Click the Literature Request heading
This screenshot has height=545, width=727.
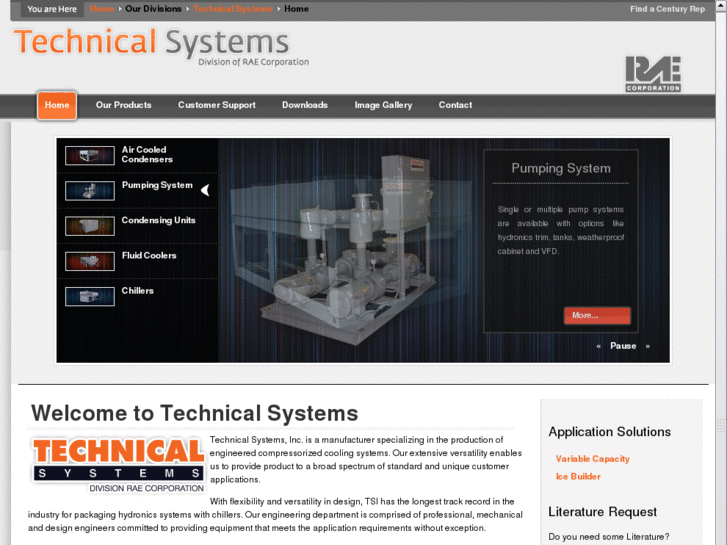603,512
